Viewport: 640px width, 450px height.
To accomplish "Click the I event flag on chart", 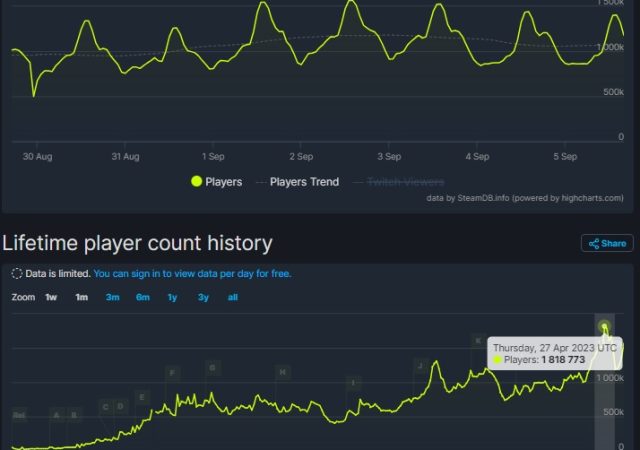I will 353,383.
